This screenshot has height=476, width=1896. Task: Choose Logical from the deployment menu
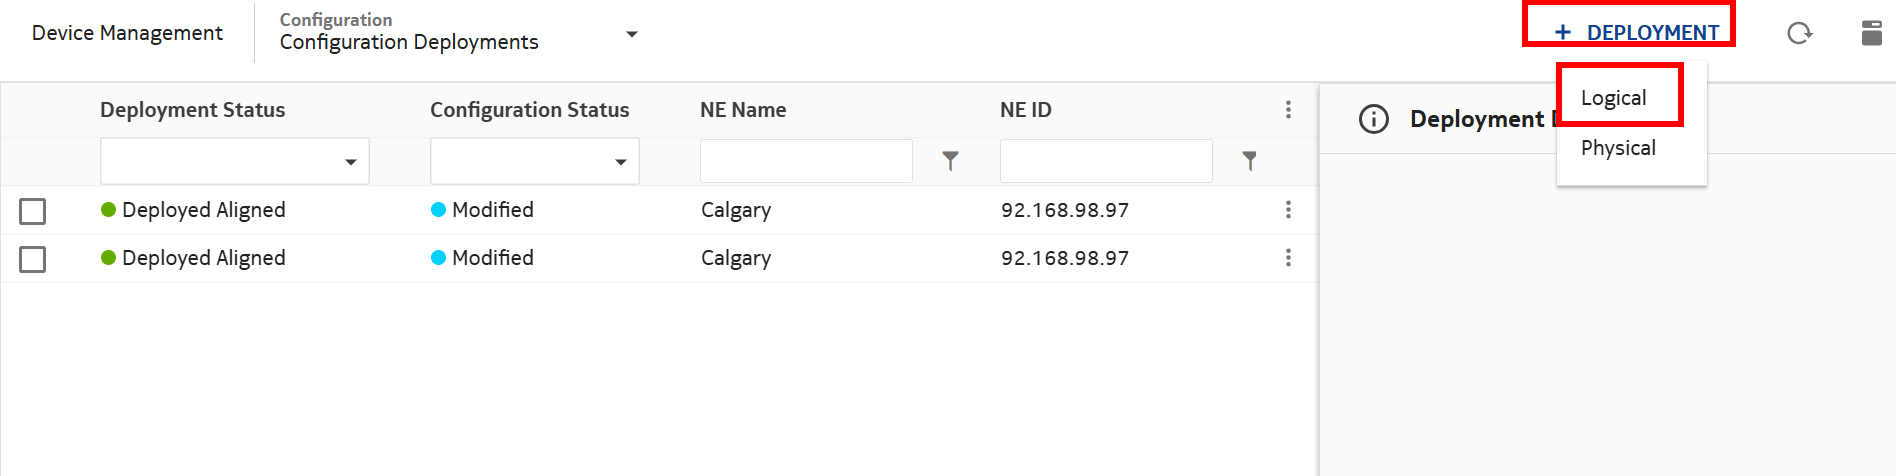pyautogui.click(x=1613, y=98)
